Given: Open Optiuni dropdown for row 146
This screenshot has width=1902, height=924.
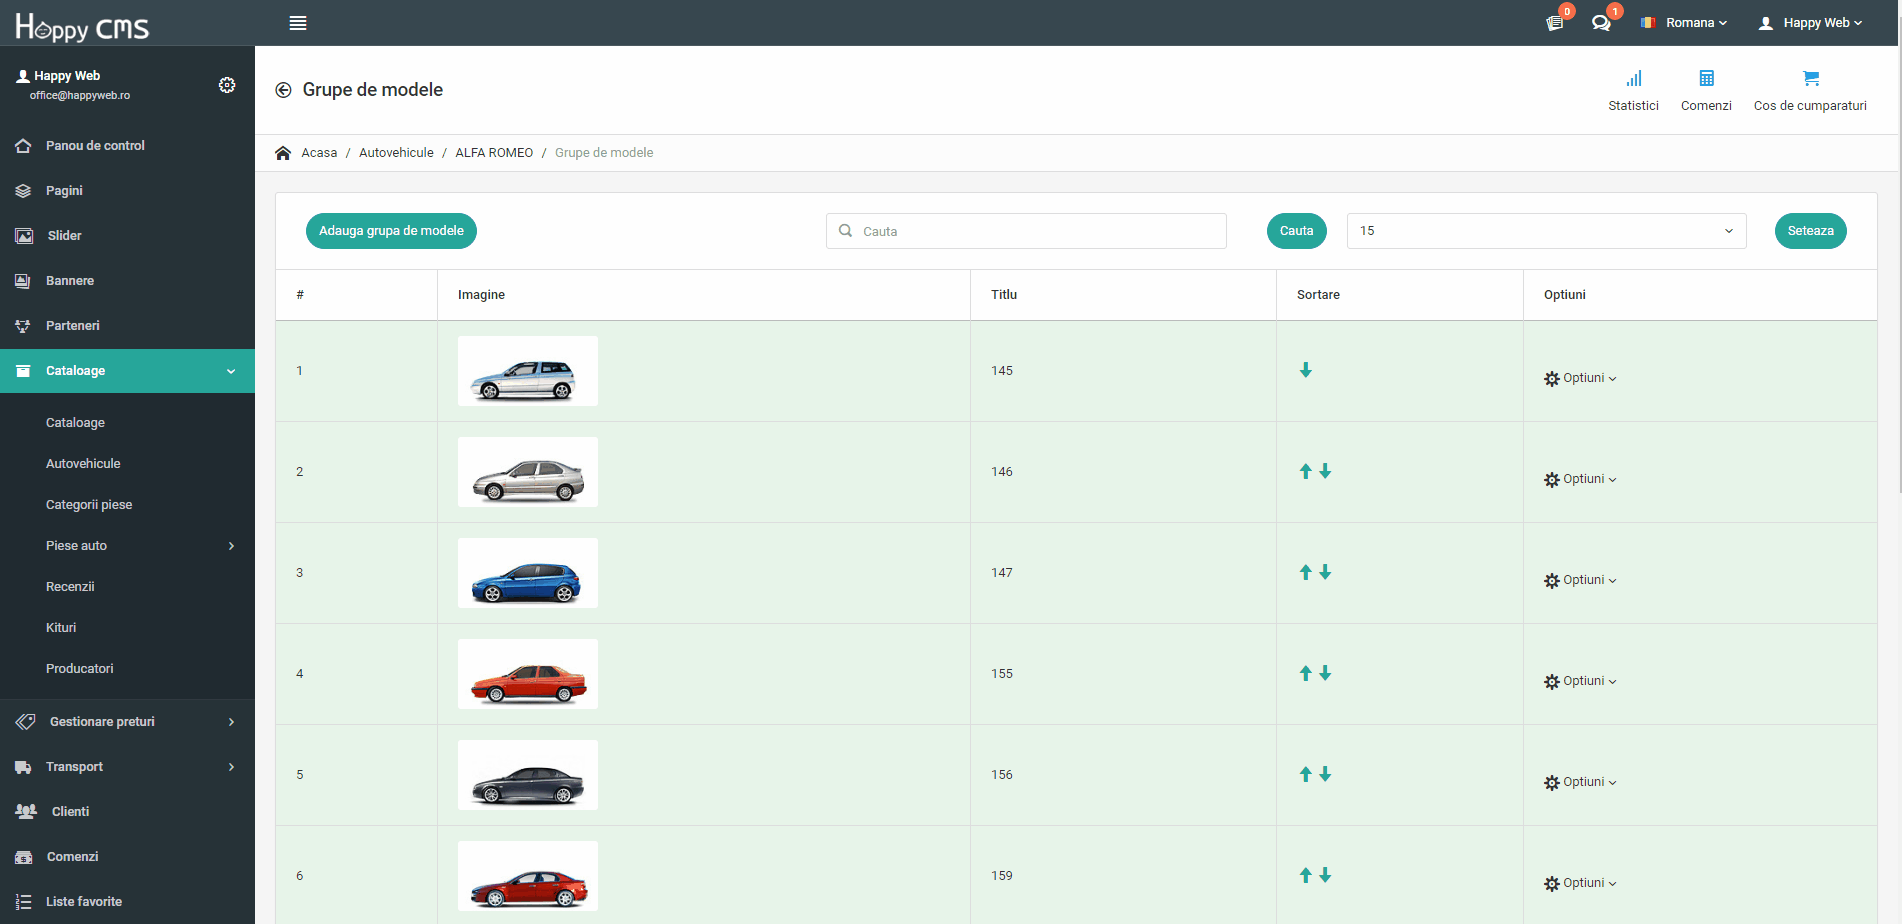Looking at the screenshot, I should point(1580,479).
